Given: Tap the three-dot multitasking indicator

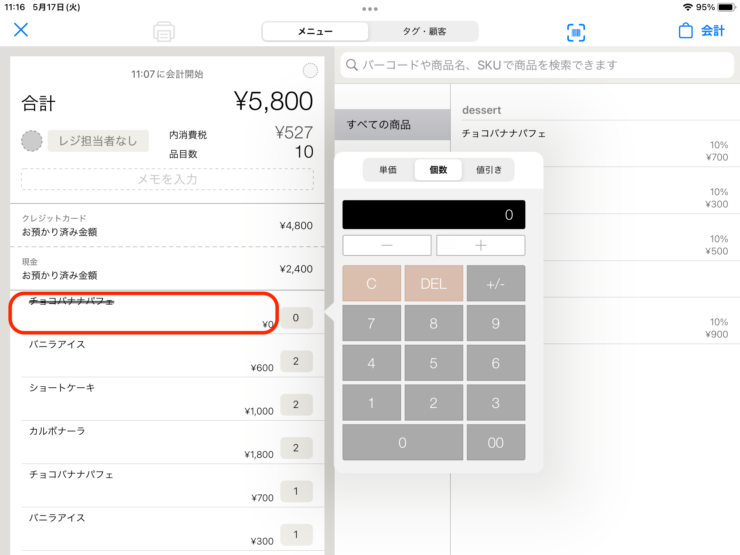Looking at the screenshot, I should (370, 9).
